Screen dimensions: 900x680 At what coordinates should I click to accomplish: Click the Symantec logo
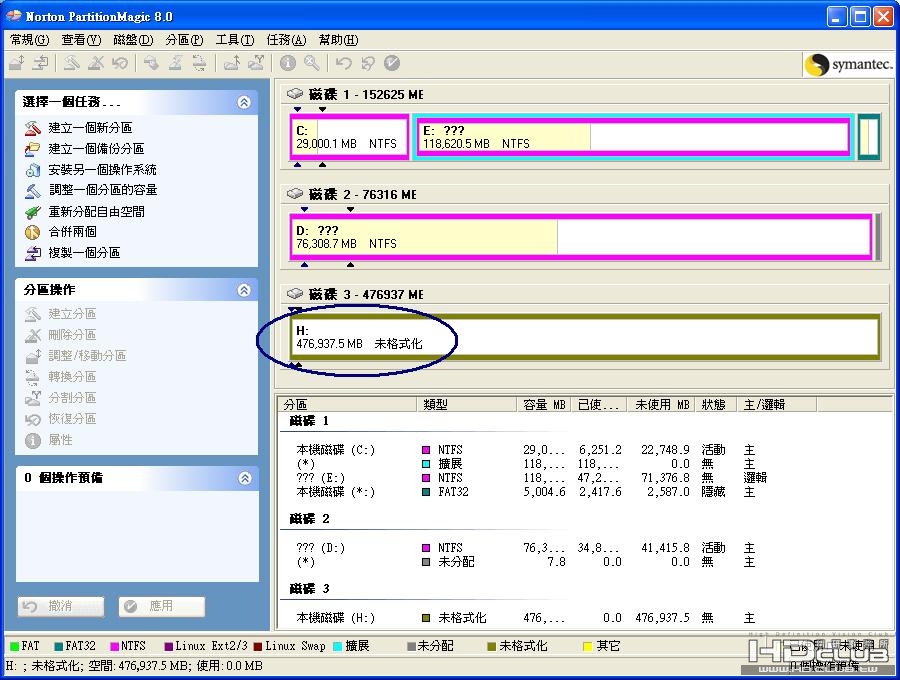click(x=849, y=64)
